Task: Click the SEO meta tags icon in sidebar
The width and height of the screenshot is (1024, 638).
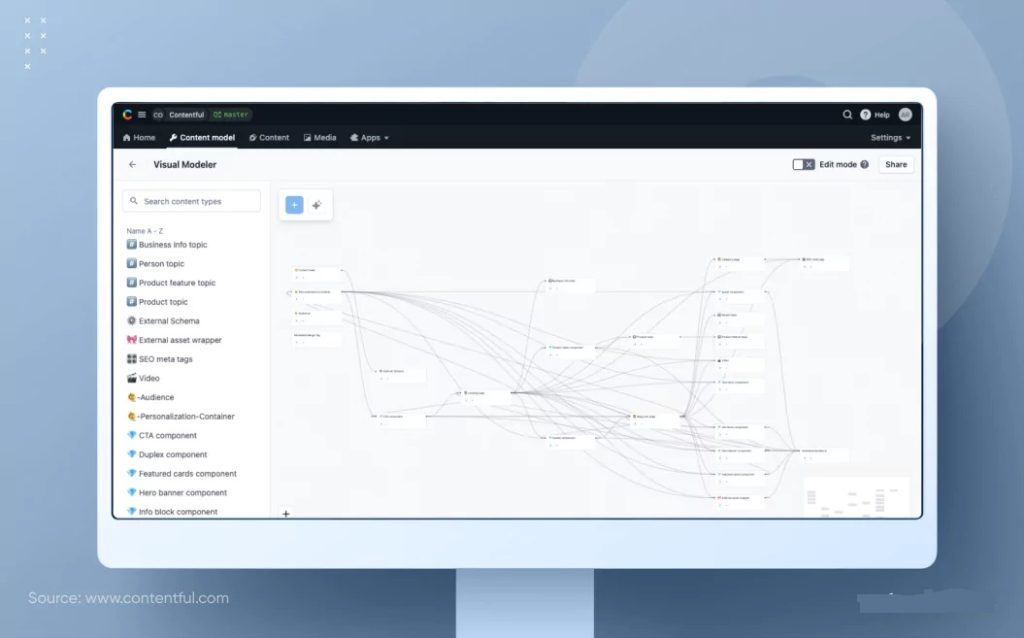Action: click(x=133, y=359)
